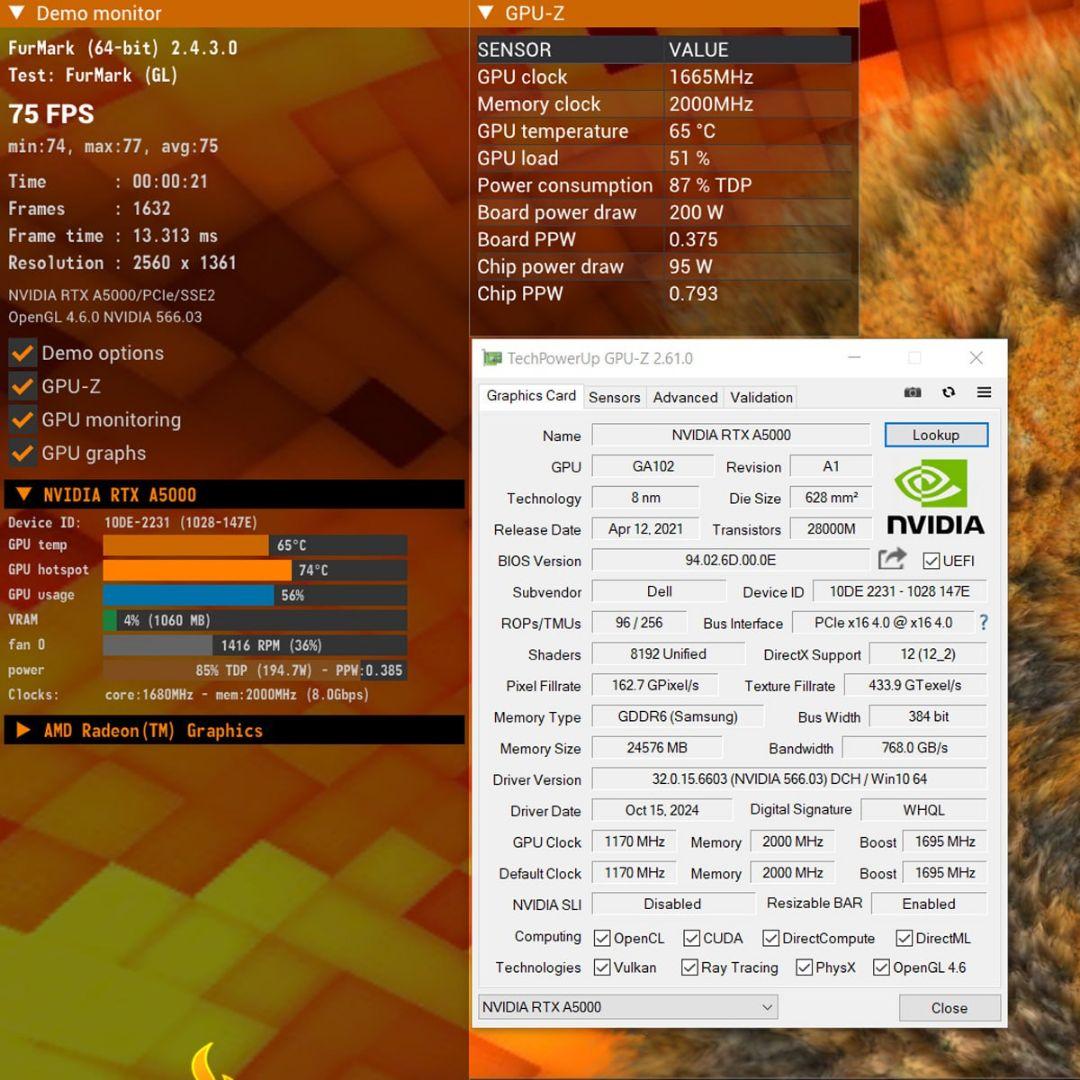Open the Validation tab
1080x1080 pixels.
pos(760,397)
